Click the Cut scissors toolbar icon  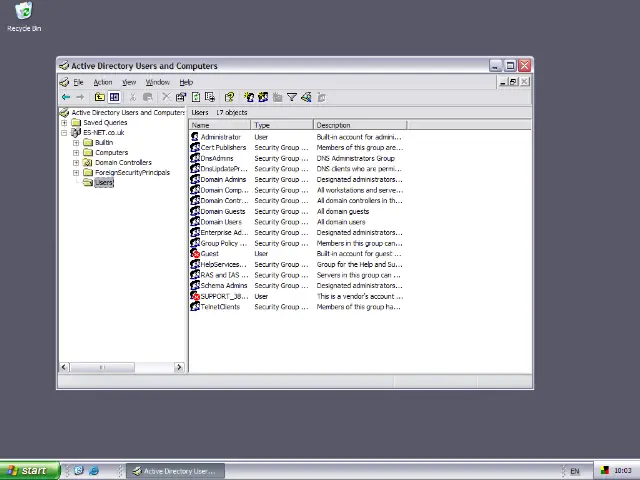click(x=133, y=97)
